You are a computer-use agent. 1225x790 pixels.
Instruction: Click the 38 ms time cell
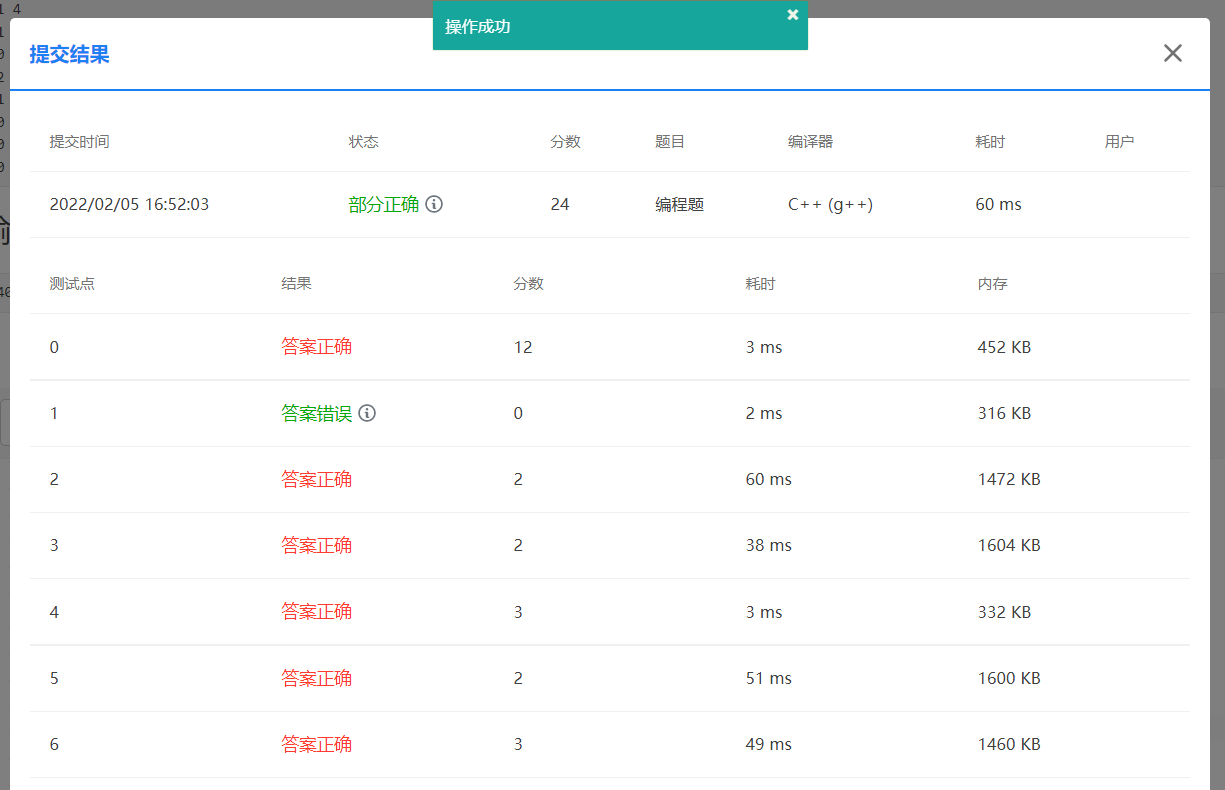(769, 545)
